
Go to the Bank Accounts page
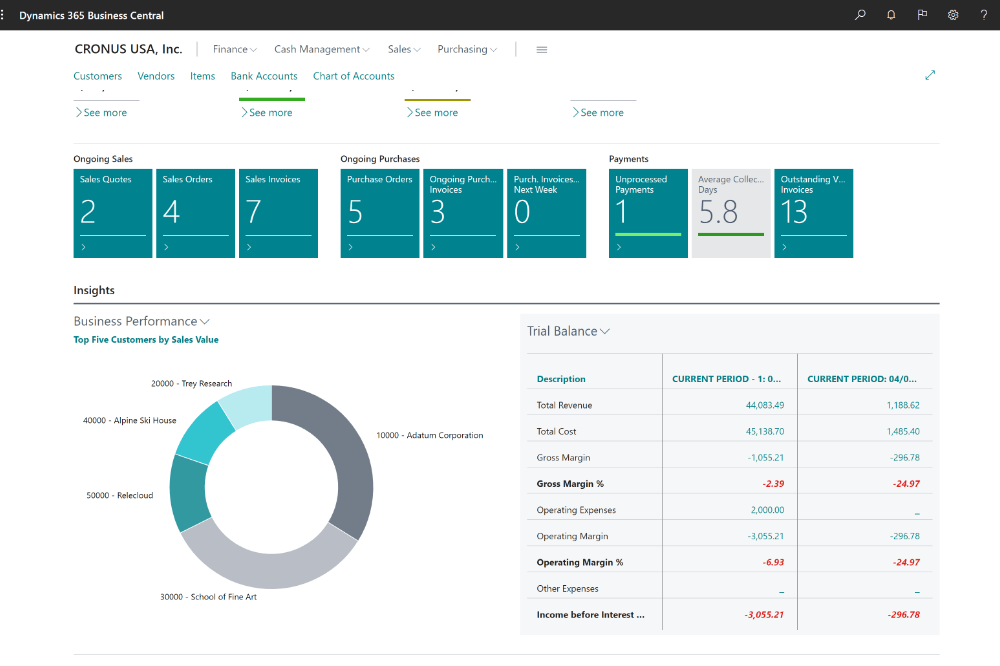pos(264,76)
